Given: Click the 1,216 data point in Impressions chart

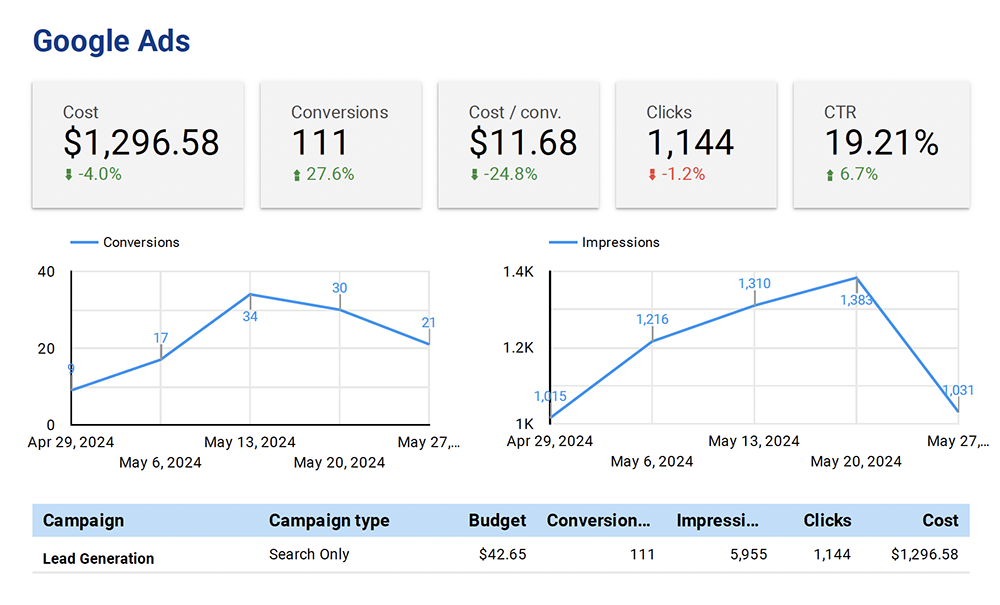Looking at the screenshot, I should click(652, 342).
